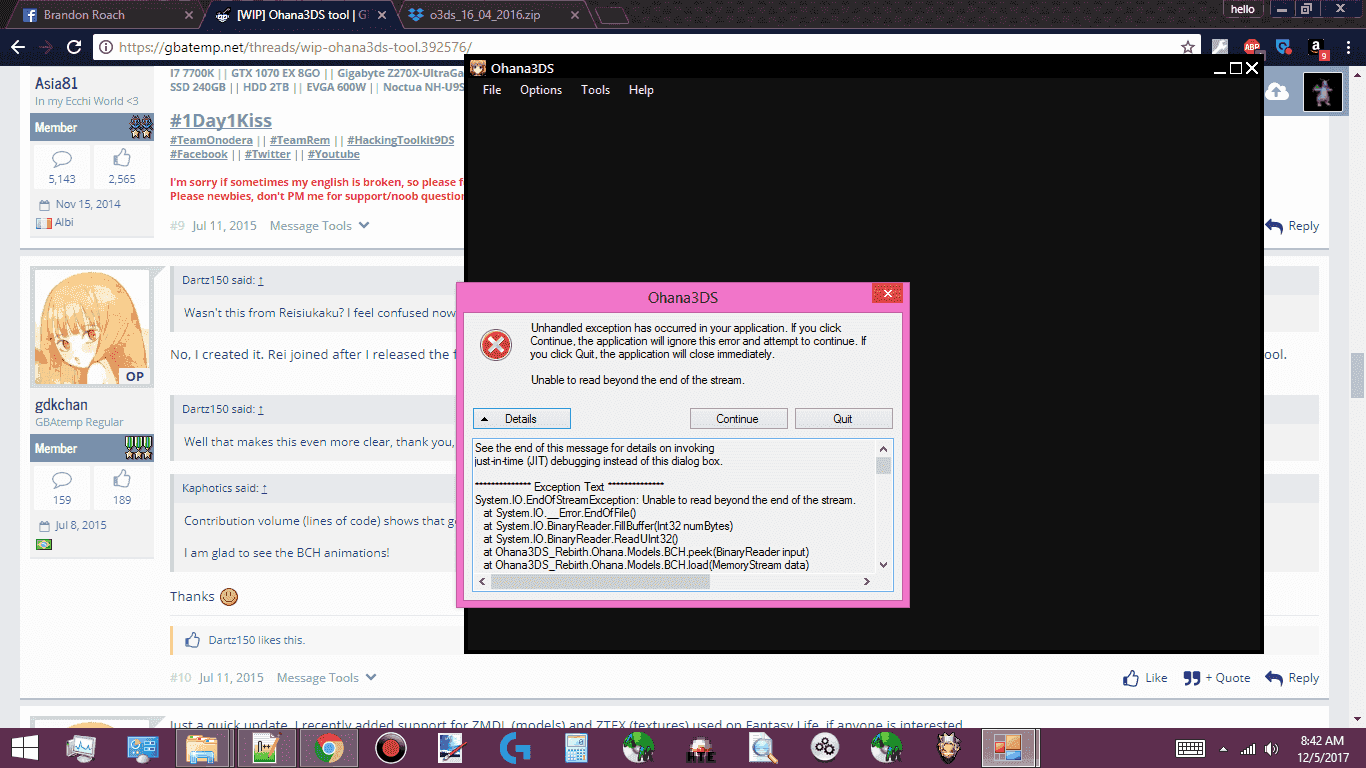Open the Windows Start button
Screen dimensions: 1366x768
24,747
